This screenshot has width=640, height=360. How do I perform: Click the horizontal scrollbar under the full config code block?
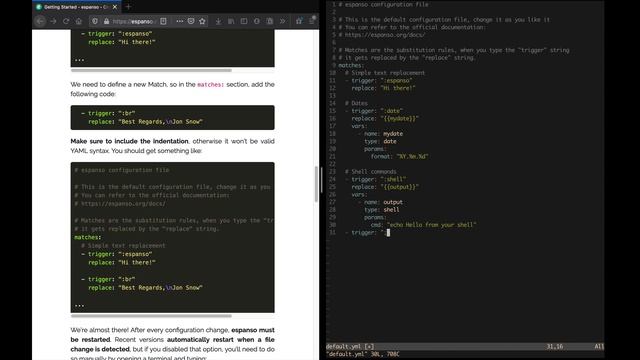(x=151, y=316)
